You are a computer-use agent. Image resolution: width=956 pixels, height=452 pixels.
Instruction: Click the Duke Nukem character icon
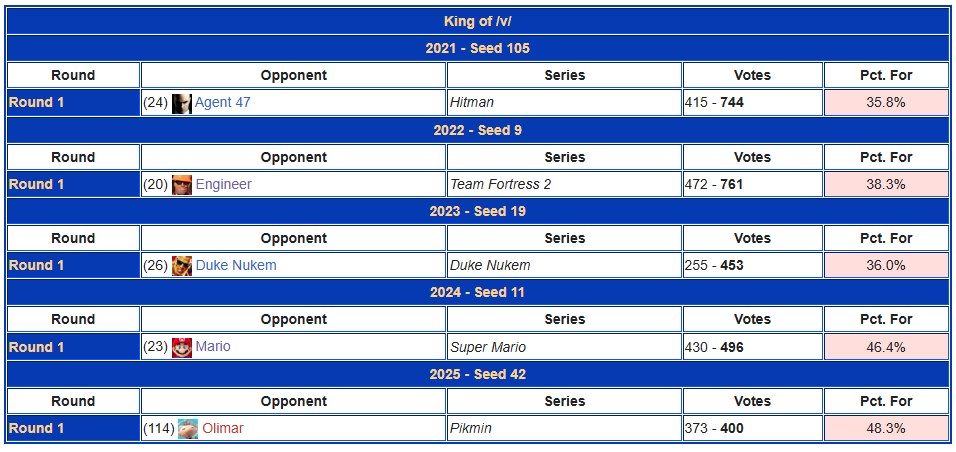click(182, 266)
